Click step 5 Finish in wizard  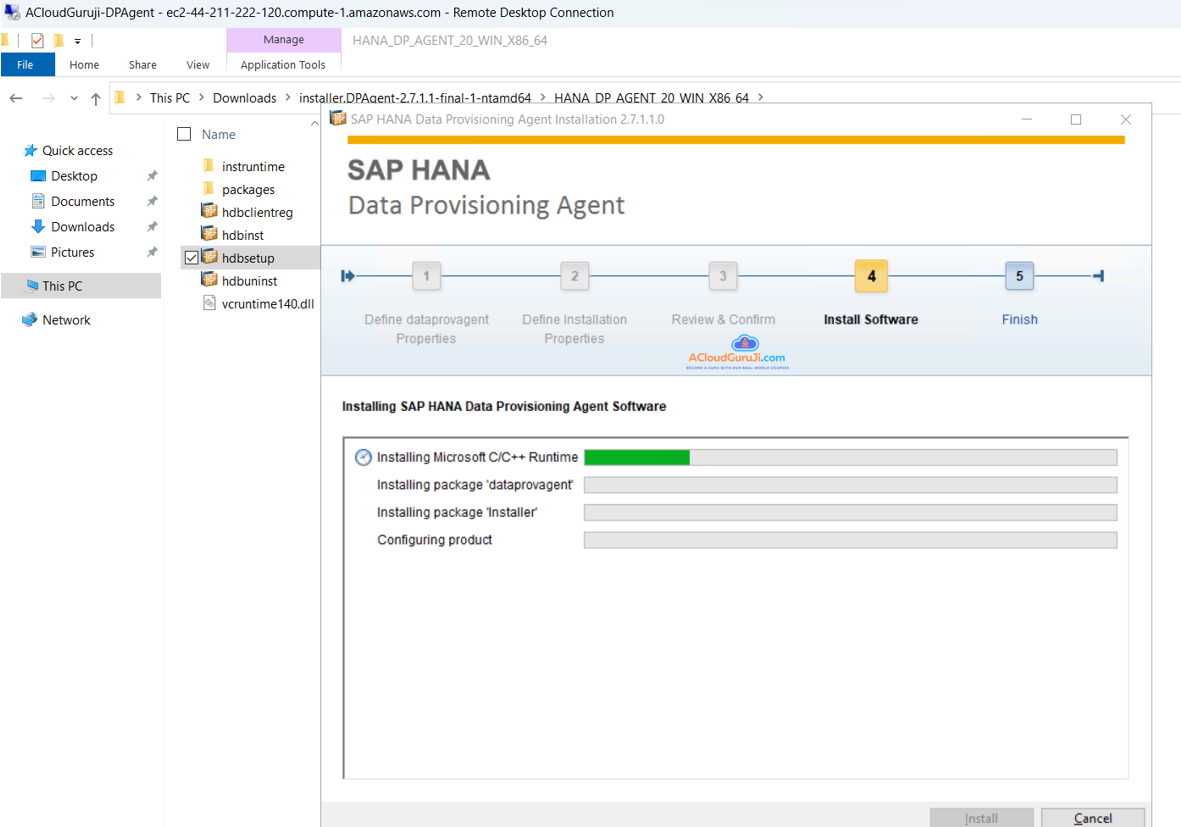(x=1019, y=277)
